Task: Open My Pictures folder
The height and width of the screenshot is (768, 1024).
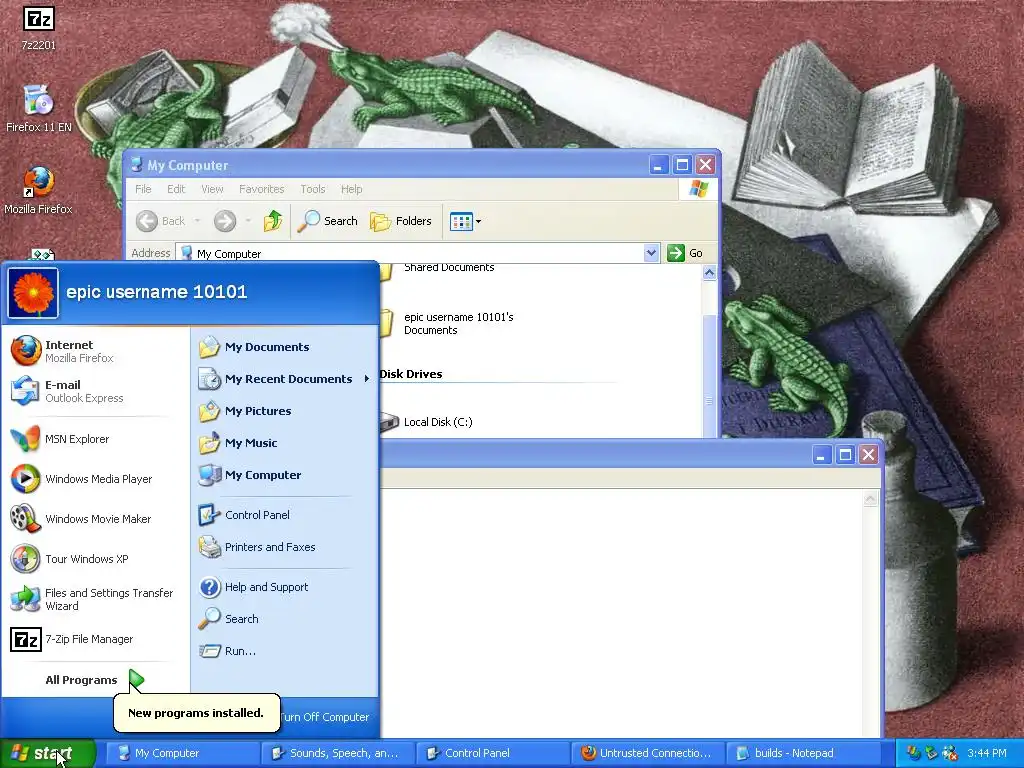Action: pyautogui.click(x=285, y=411)
